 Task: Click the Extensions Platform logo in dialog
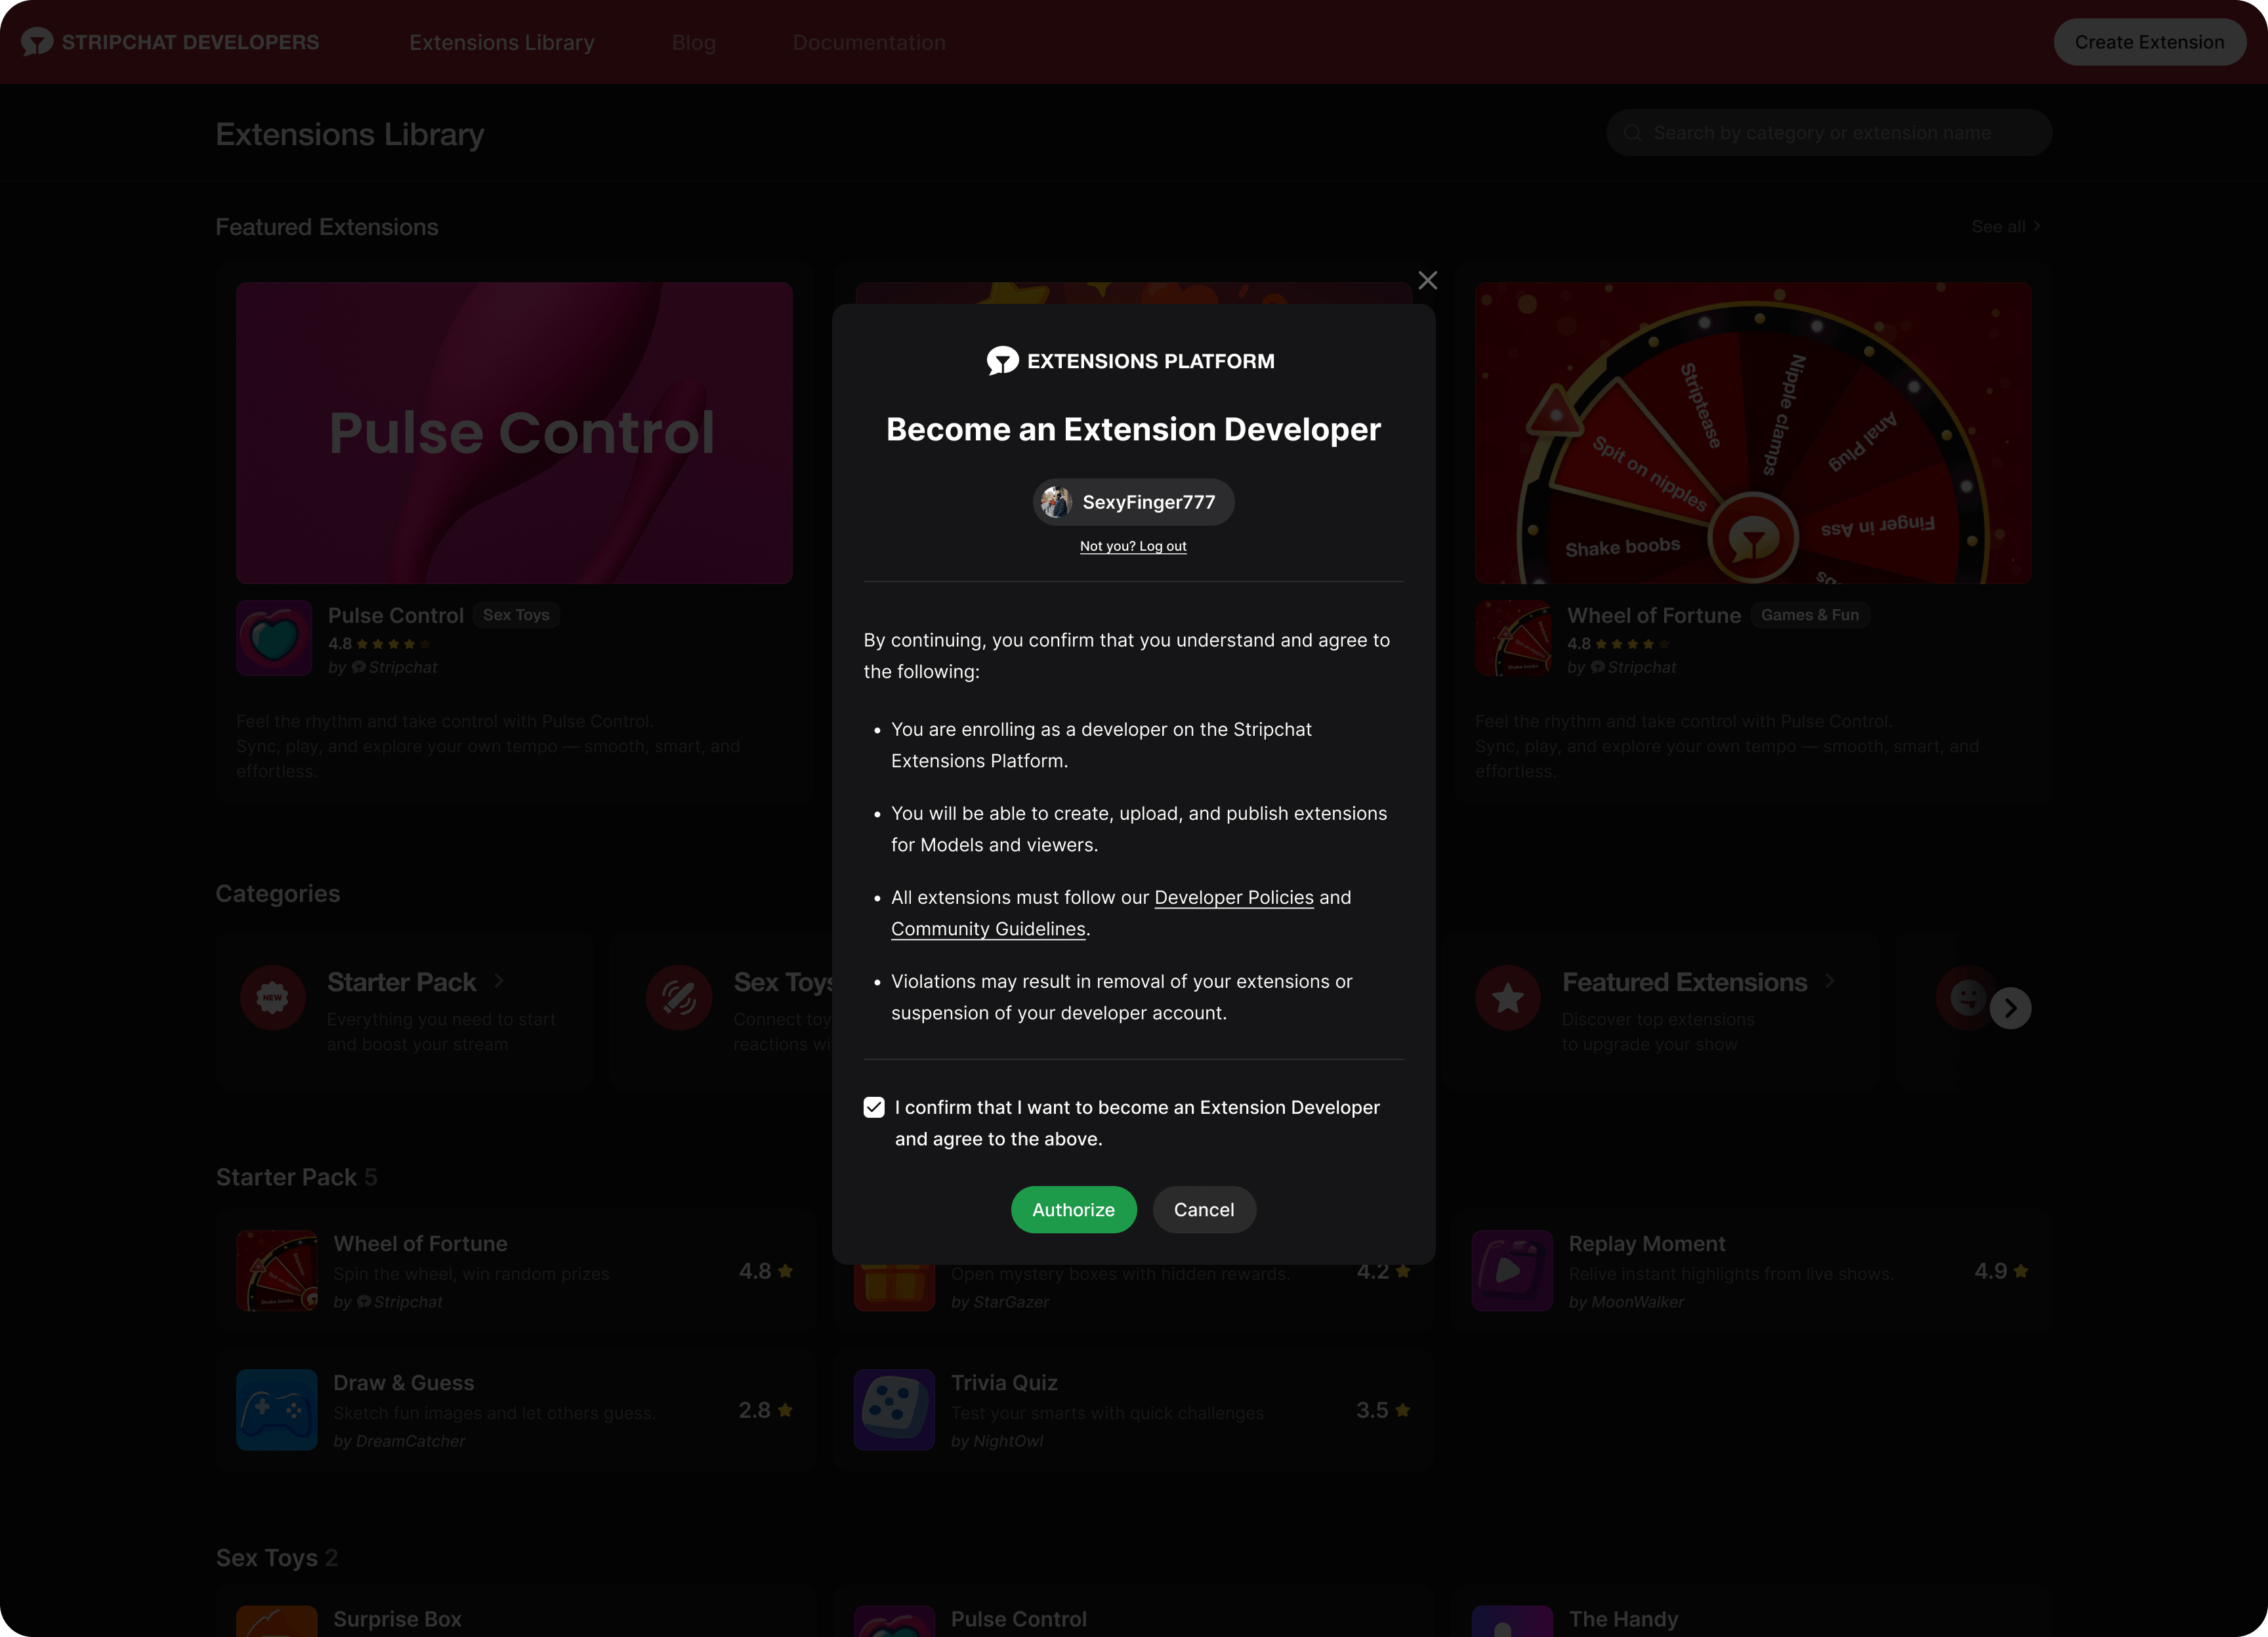pyautogui.click(x=1131, y=361)
